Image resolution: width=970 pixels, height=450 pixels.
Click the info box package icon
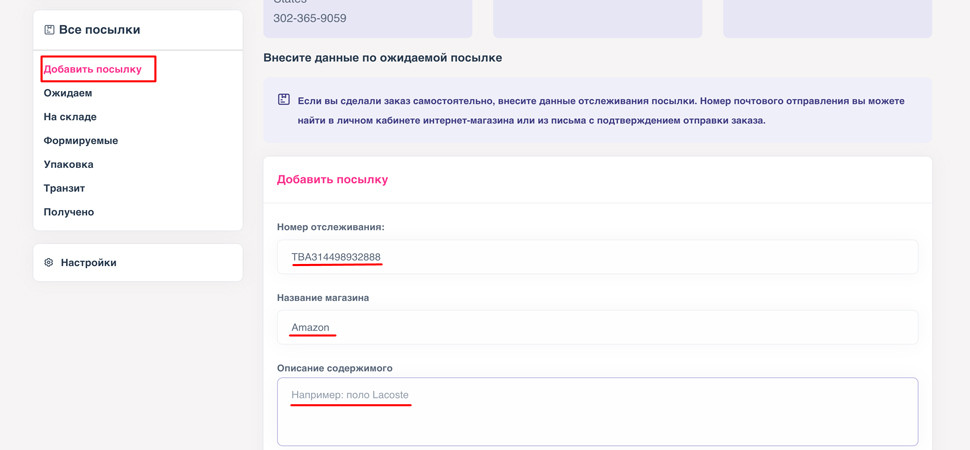tap(284, 100)
